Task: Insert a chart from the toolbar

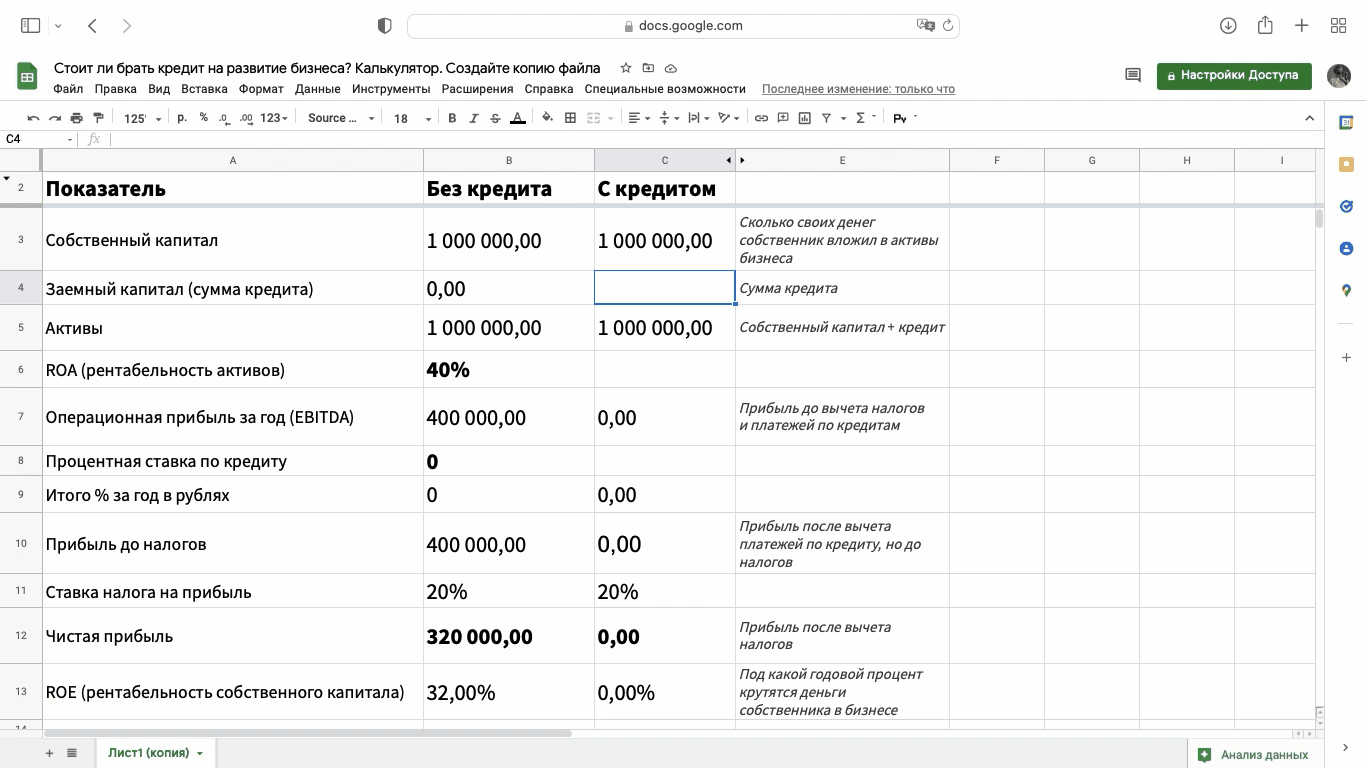Action: point(804,118)
